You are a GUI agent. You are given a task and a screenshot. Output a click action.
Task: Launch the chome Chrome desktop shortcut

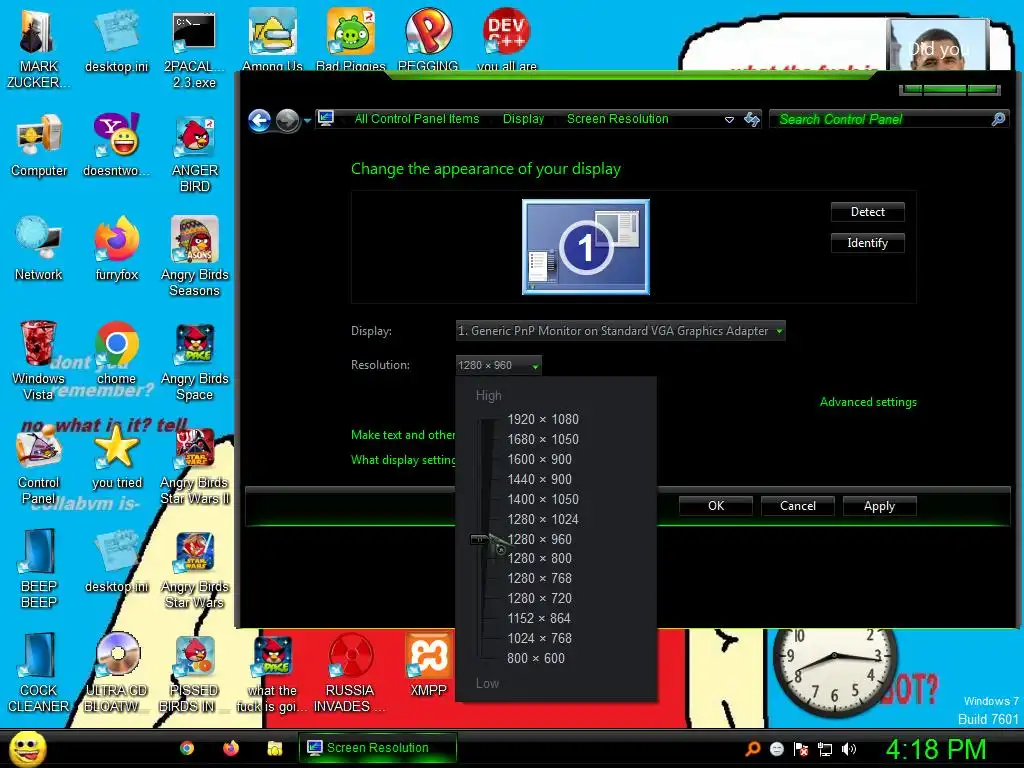tap(116, 353)
